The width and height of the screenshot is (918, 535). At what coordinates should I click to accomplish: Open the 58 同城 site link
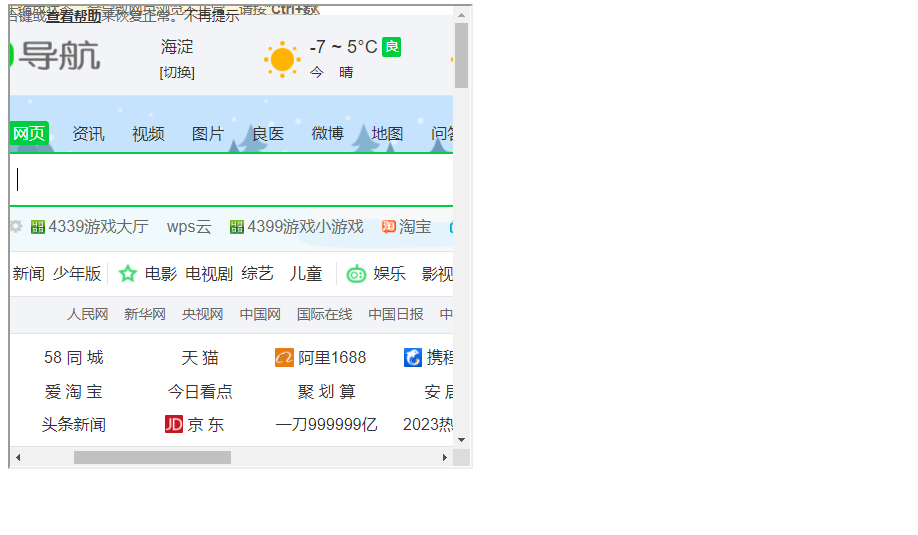74,358
